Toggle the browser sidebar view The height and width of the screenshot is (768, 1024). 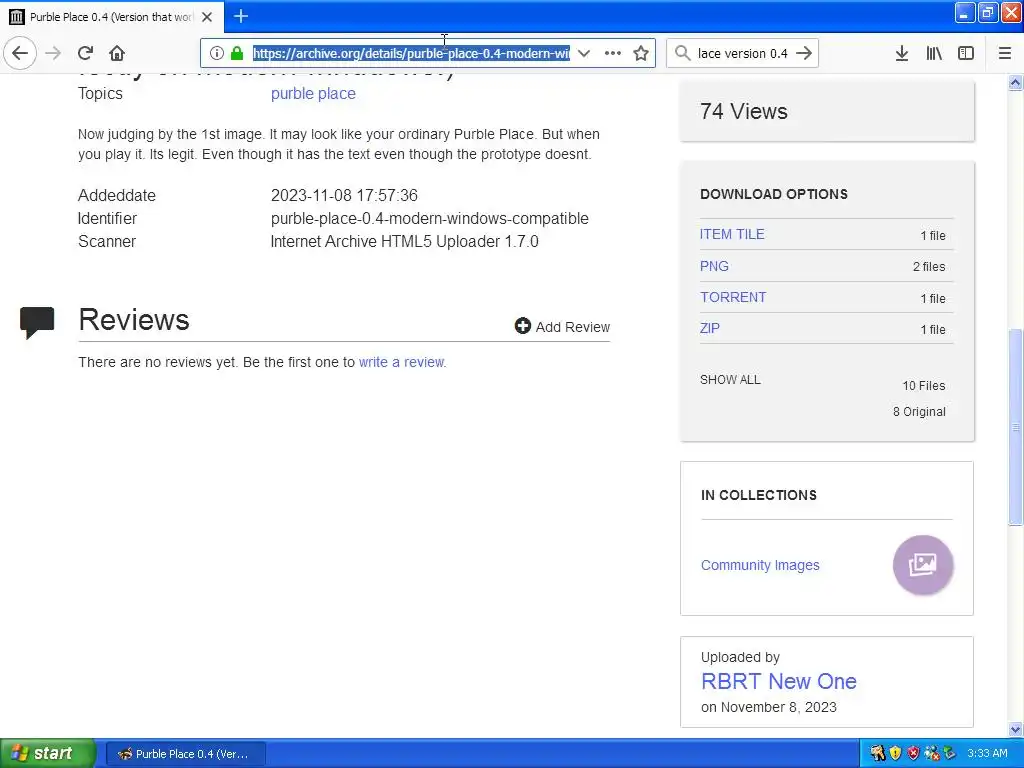966,53
